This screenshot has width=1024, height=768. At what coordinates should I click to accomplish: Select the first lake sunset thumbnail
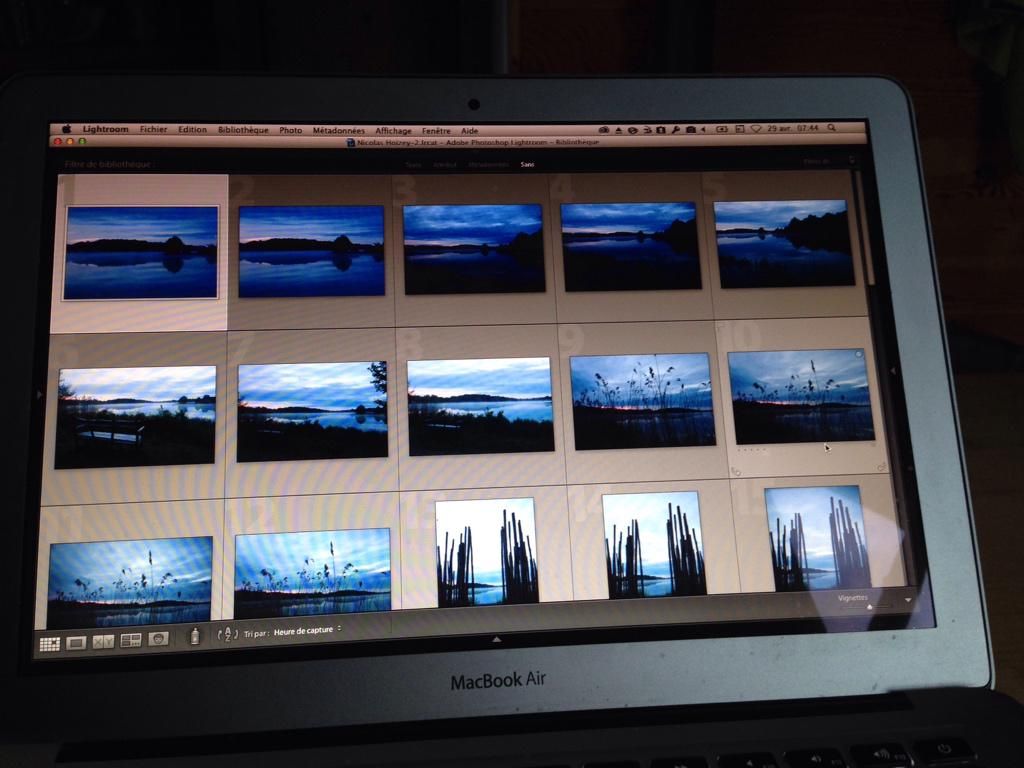[141, 252]
